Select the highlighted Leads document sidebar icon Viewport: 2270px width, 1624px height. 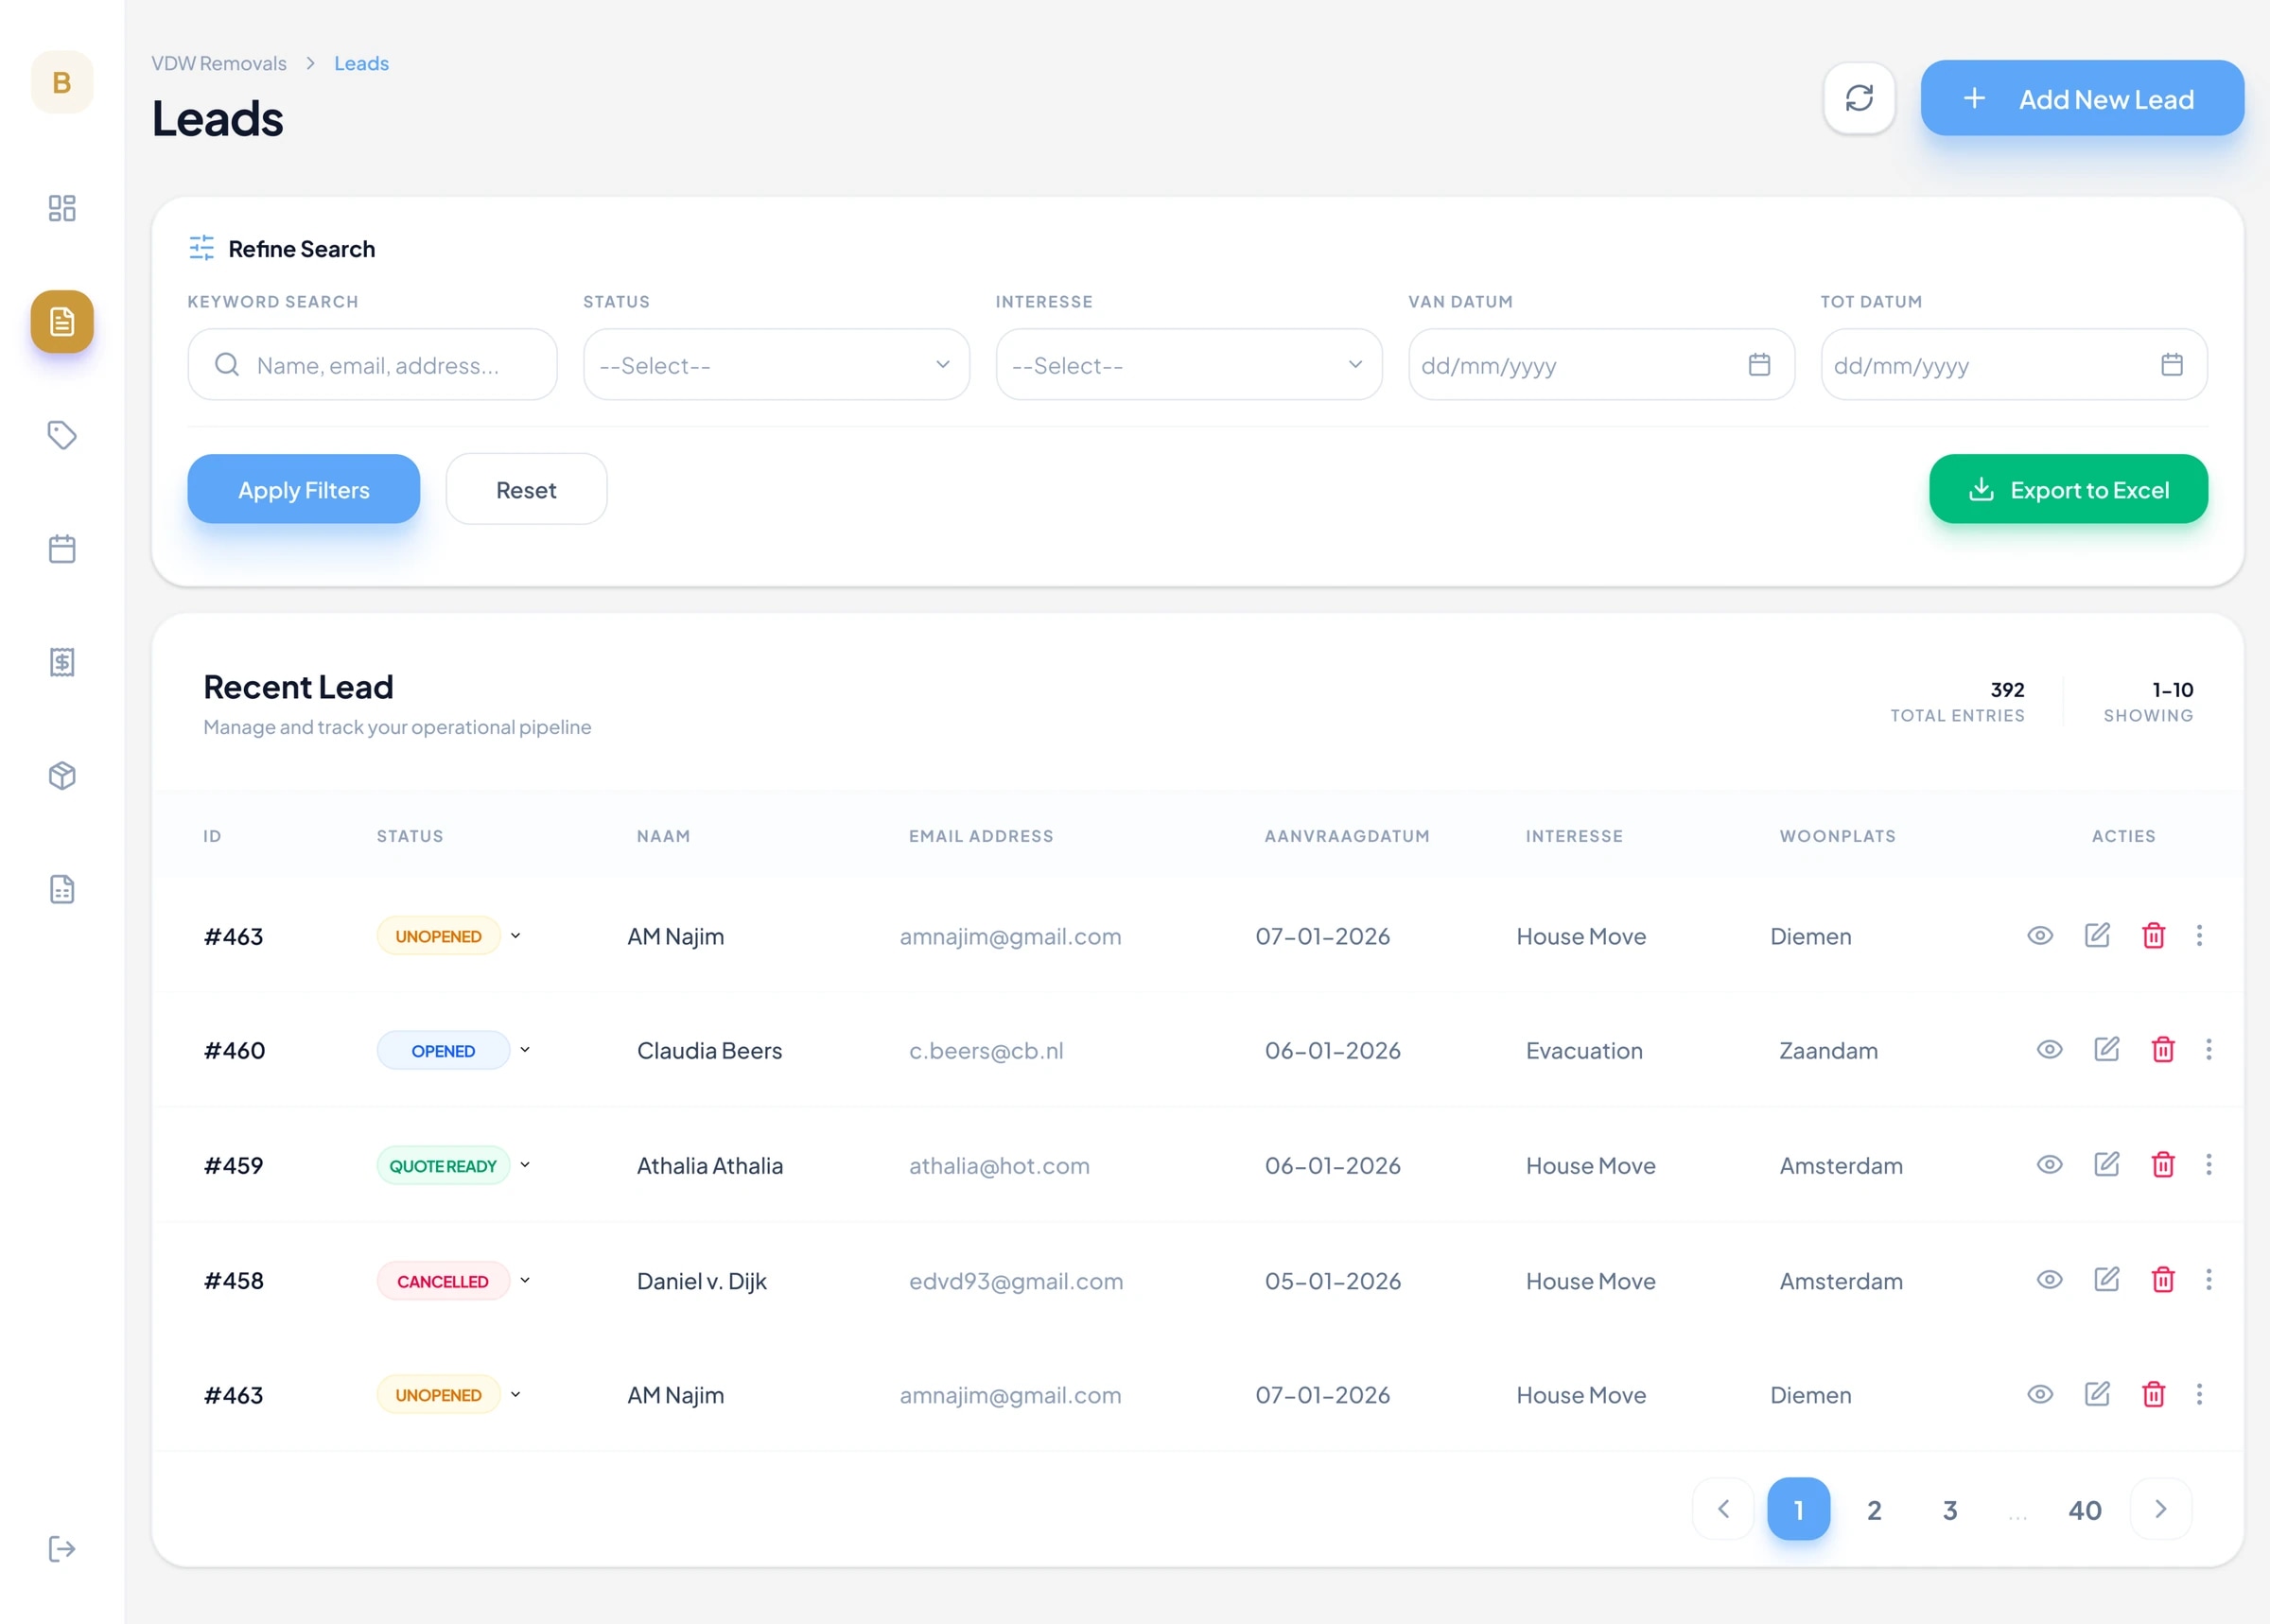tap(62, 321)
